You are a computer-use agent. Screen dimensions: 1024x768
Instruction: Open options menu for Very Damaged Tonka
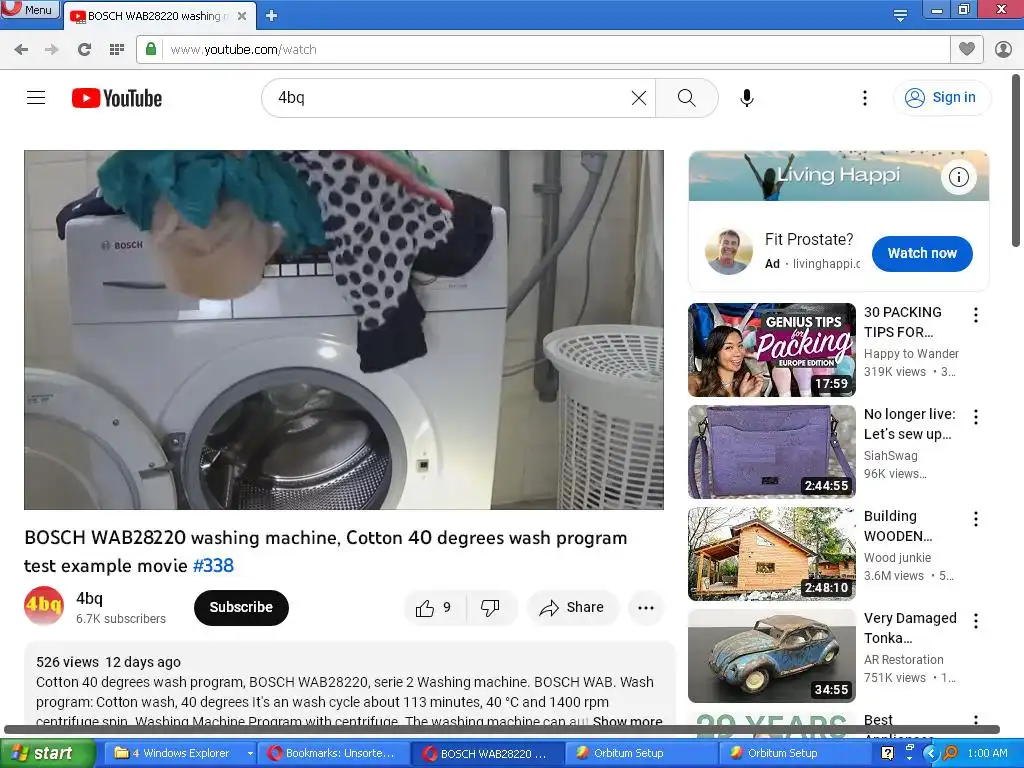click(x=976, y=621)
